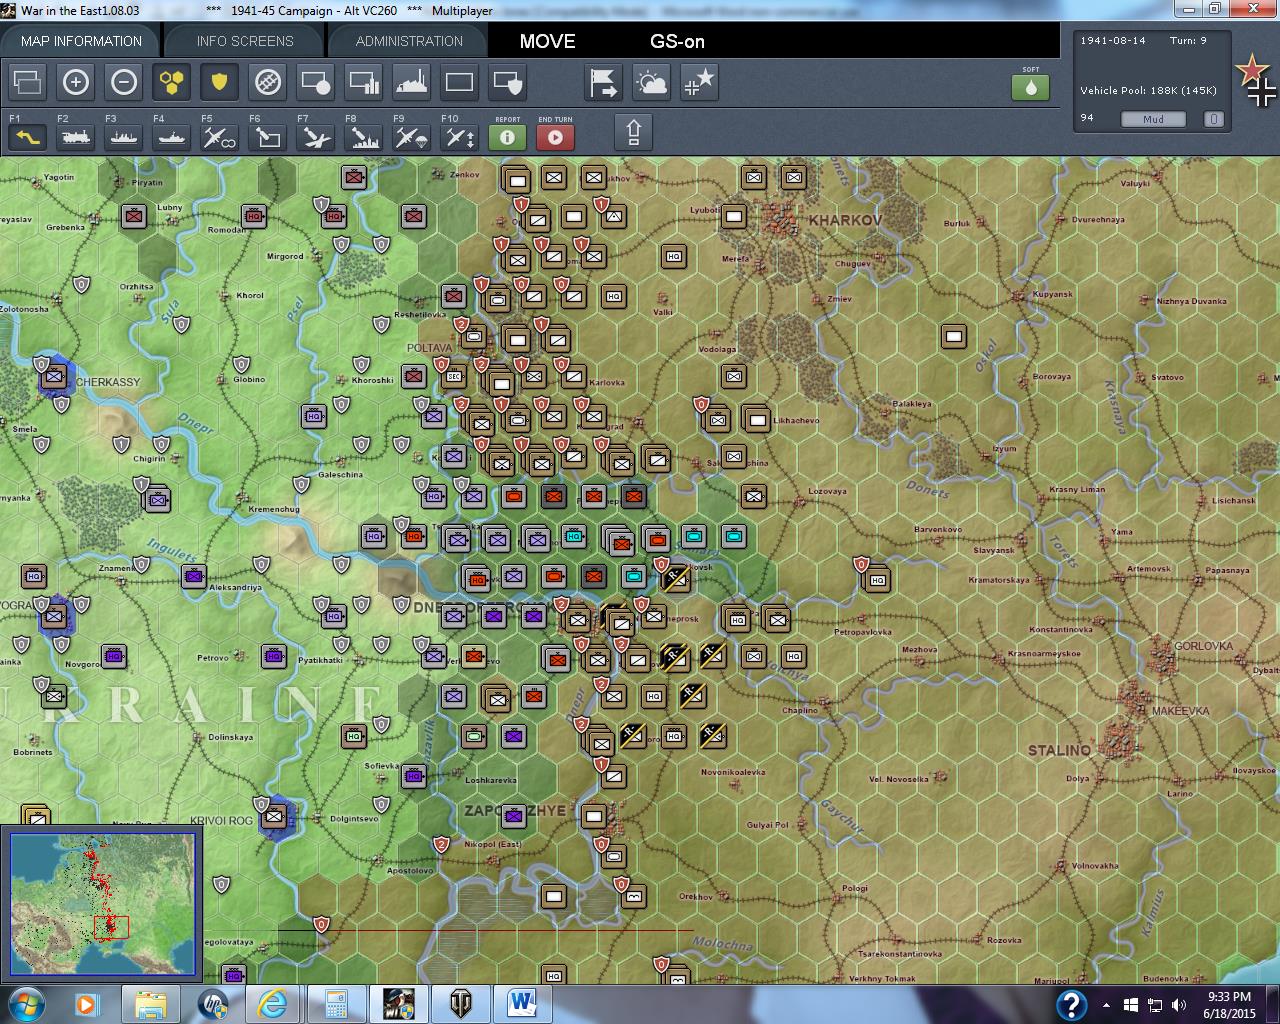
Task: Open Calculator from taskbar
Action: (335, 1004)
